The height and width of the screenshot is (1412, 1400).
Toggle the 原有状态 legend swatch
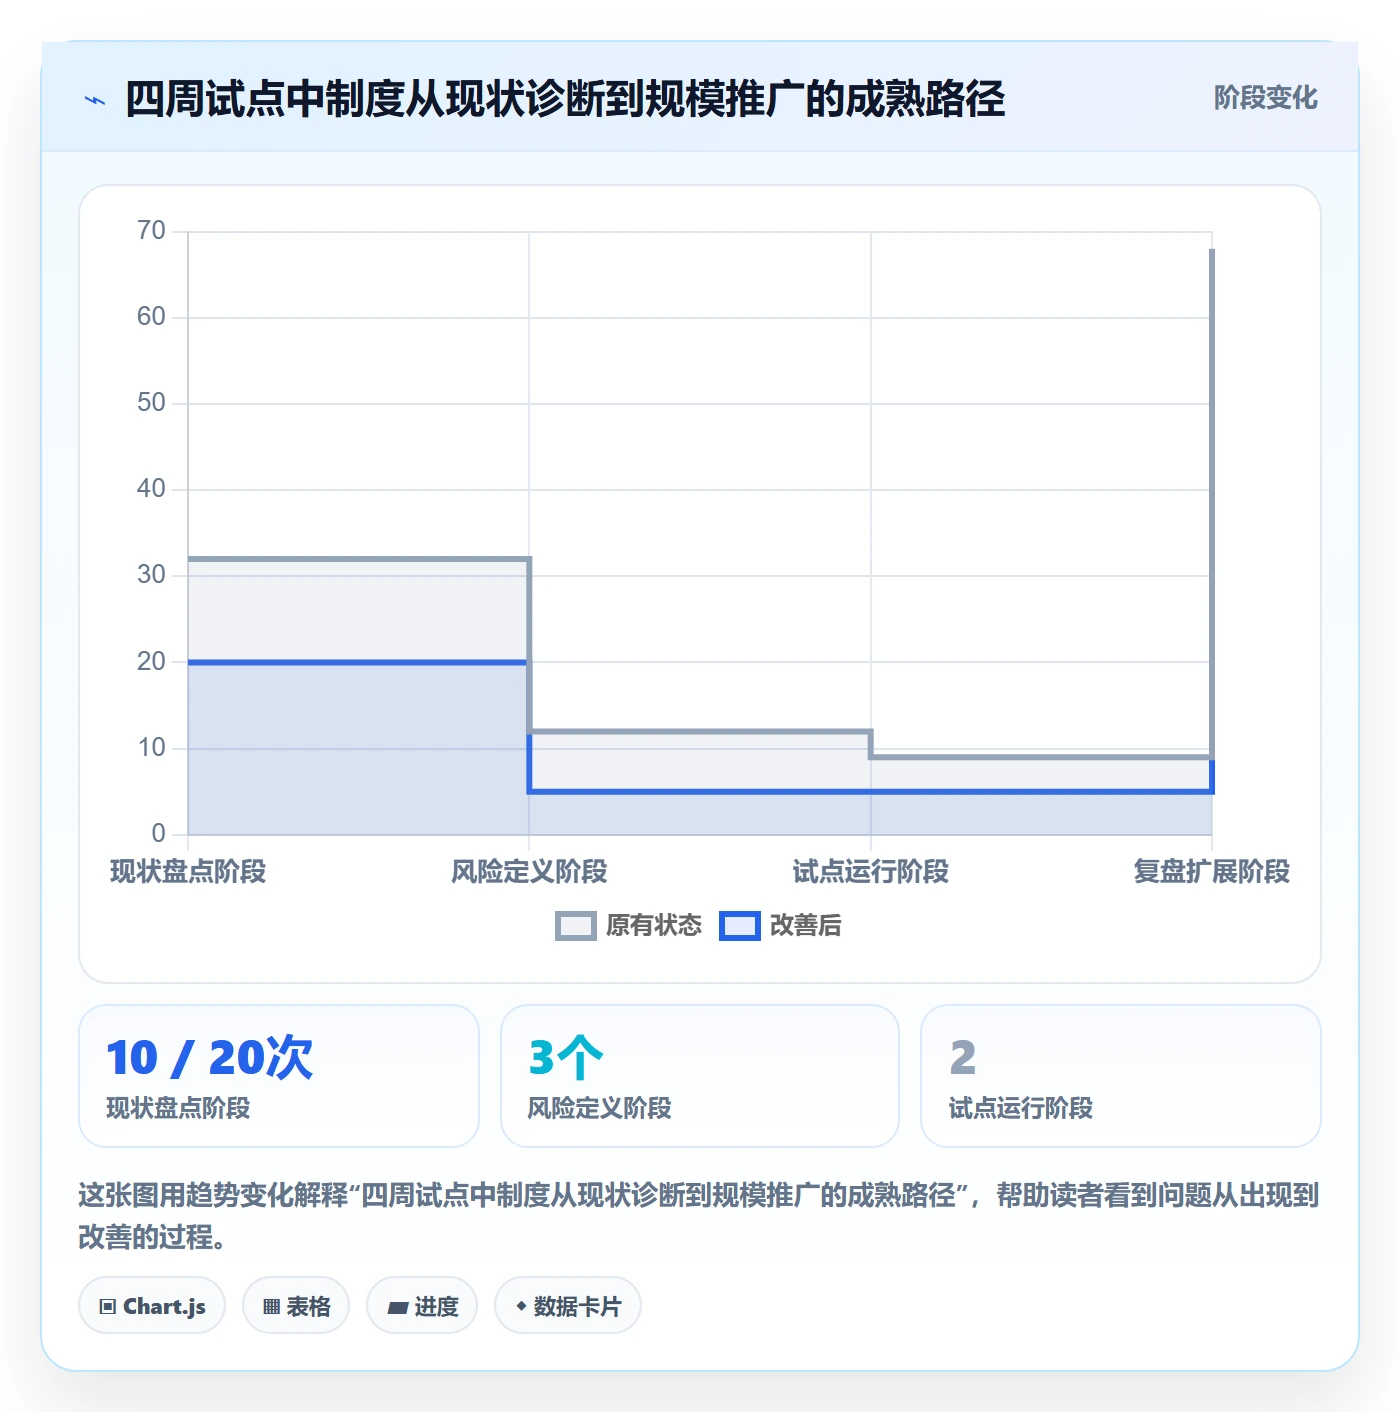point(576,926)
